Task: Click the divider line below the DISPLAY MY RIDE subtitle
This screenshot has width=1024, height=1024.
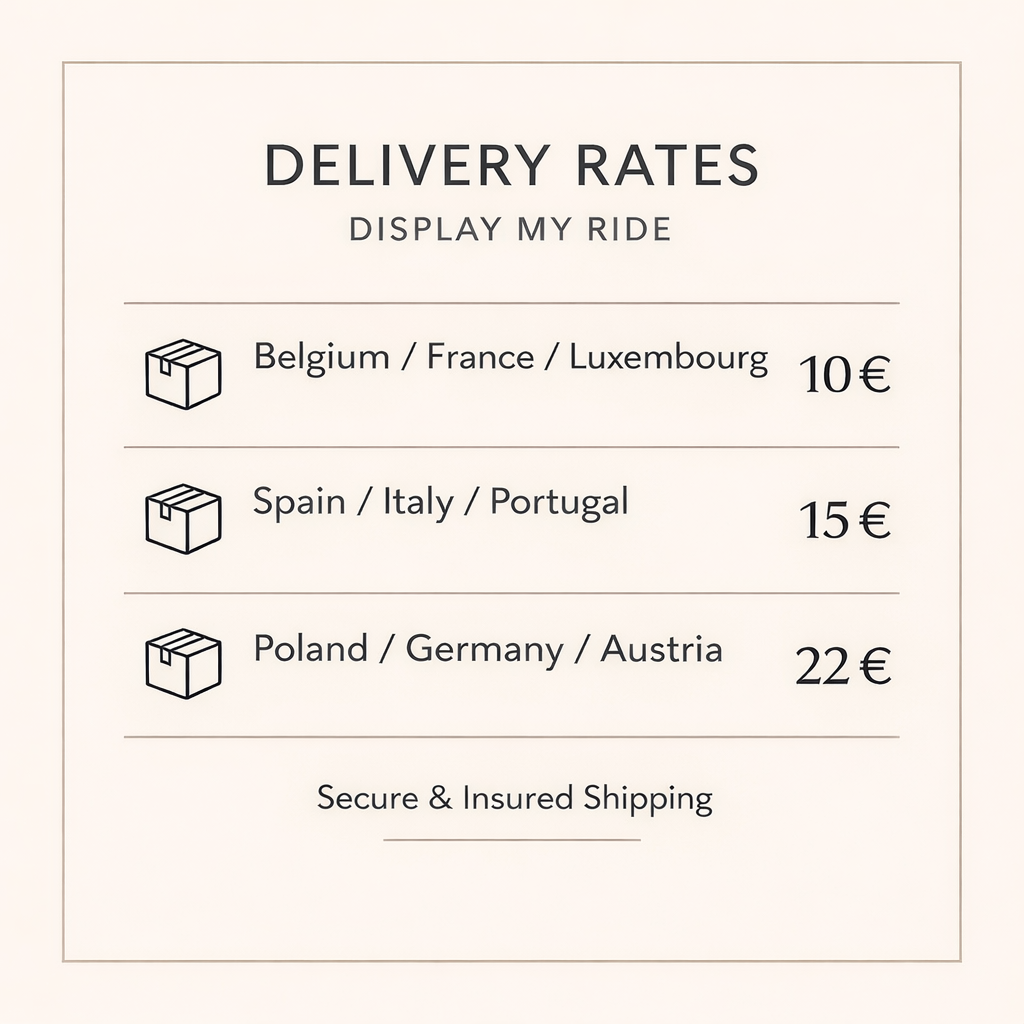Action: click(x=511, y=302)
